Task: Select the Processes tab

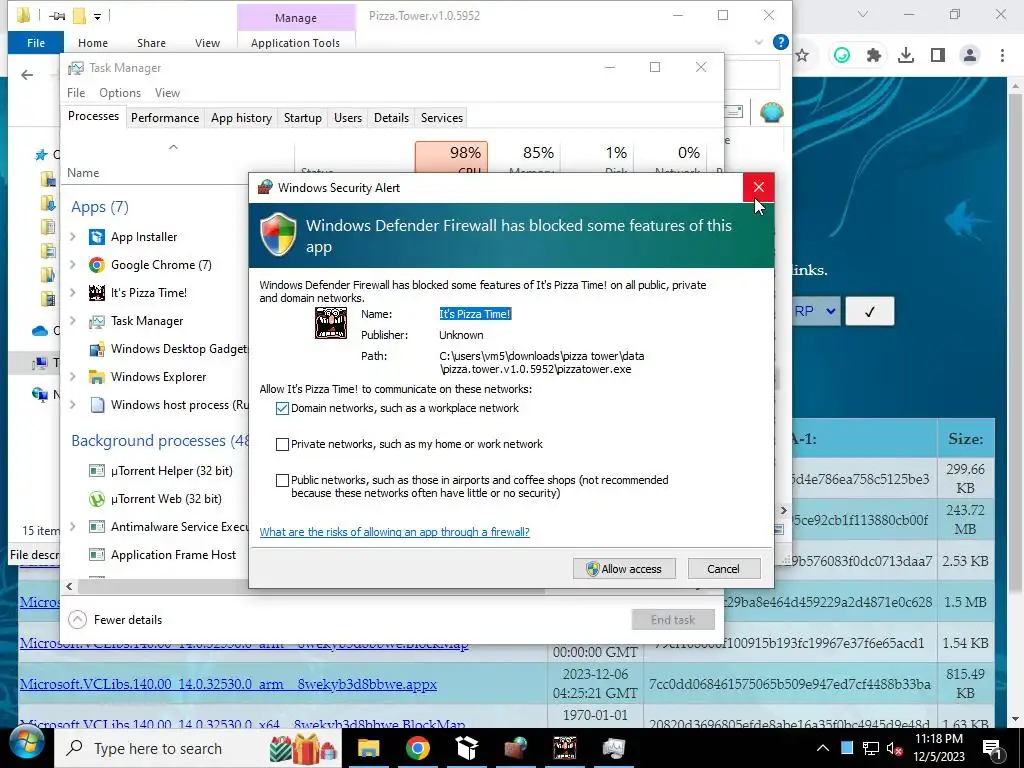Action: click(93, 116)
